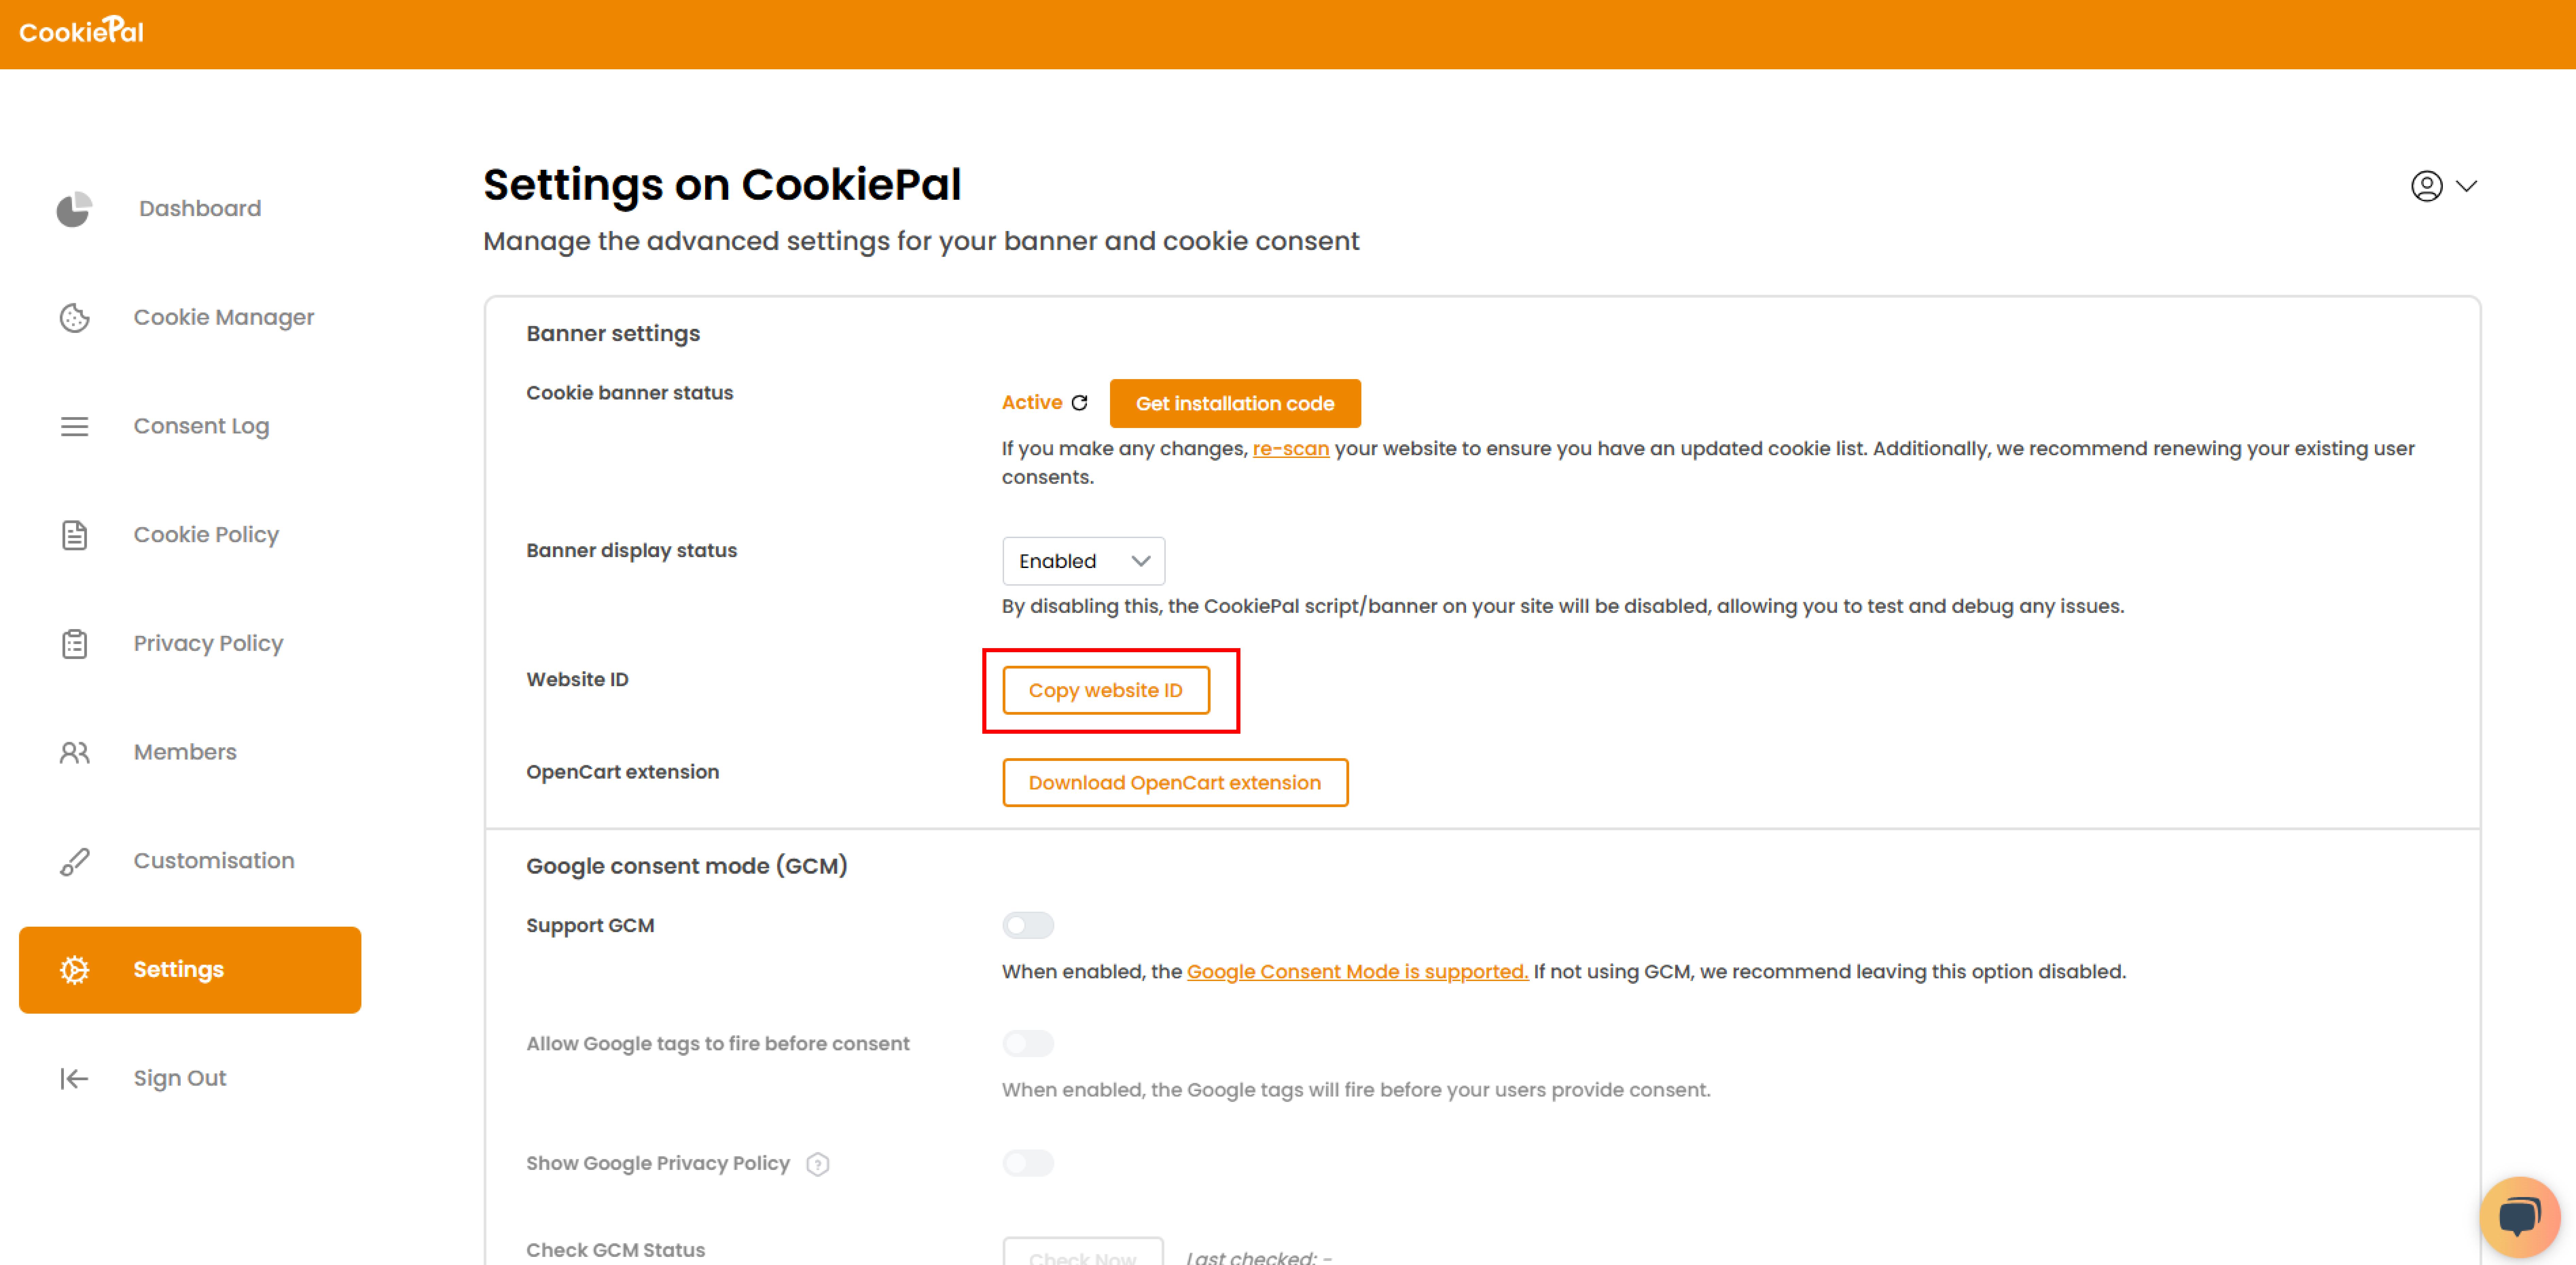
Task: Click the Settings gear icon
Action: (x=72, y=968)
